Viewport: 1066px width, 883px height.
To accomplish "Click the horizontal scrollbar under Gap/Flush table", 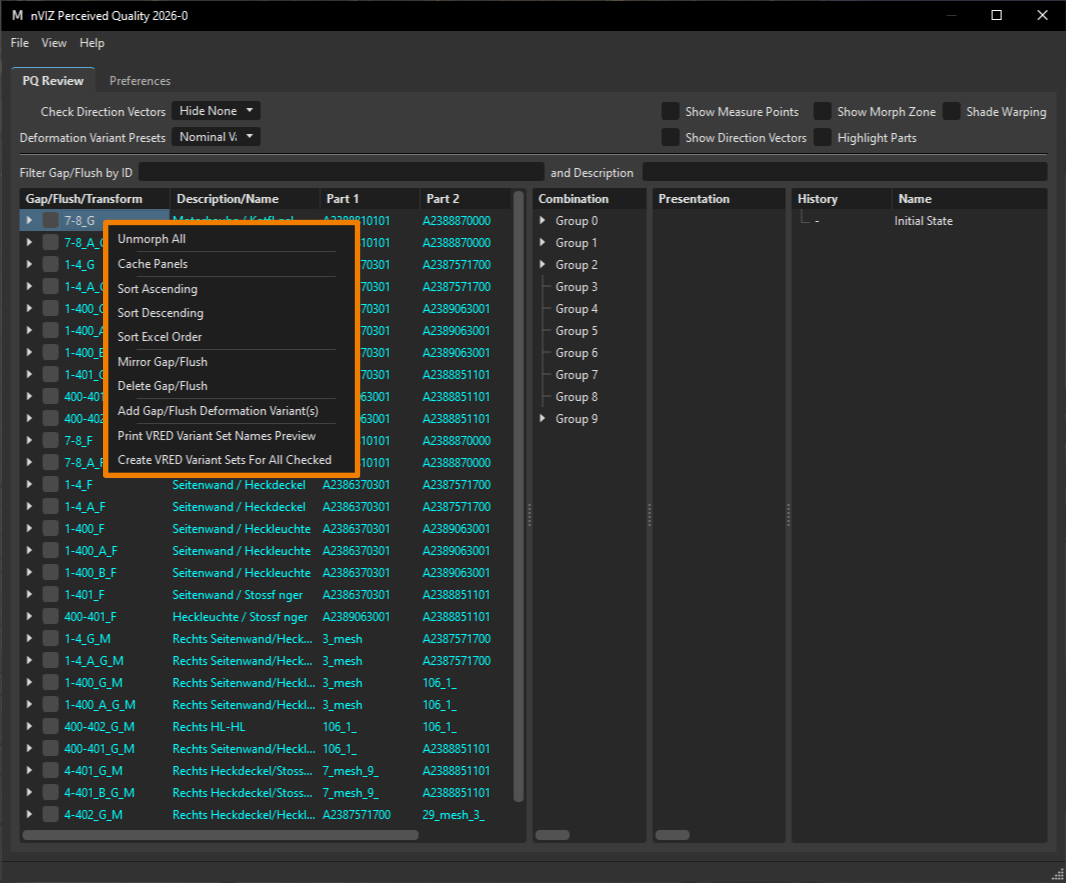I will [x=220, y=835].
